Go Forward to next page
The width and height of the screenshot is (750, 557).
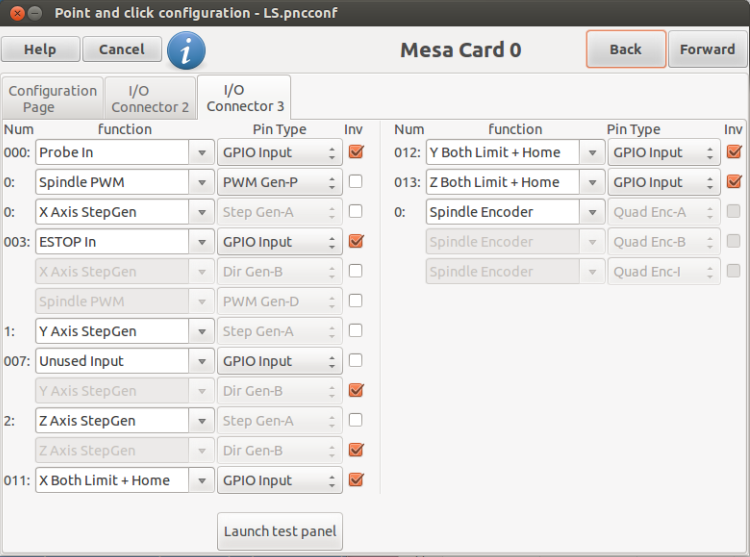coord(707,49)
